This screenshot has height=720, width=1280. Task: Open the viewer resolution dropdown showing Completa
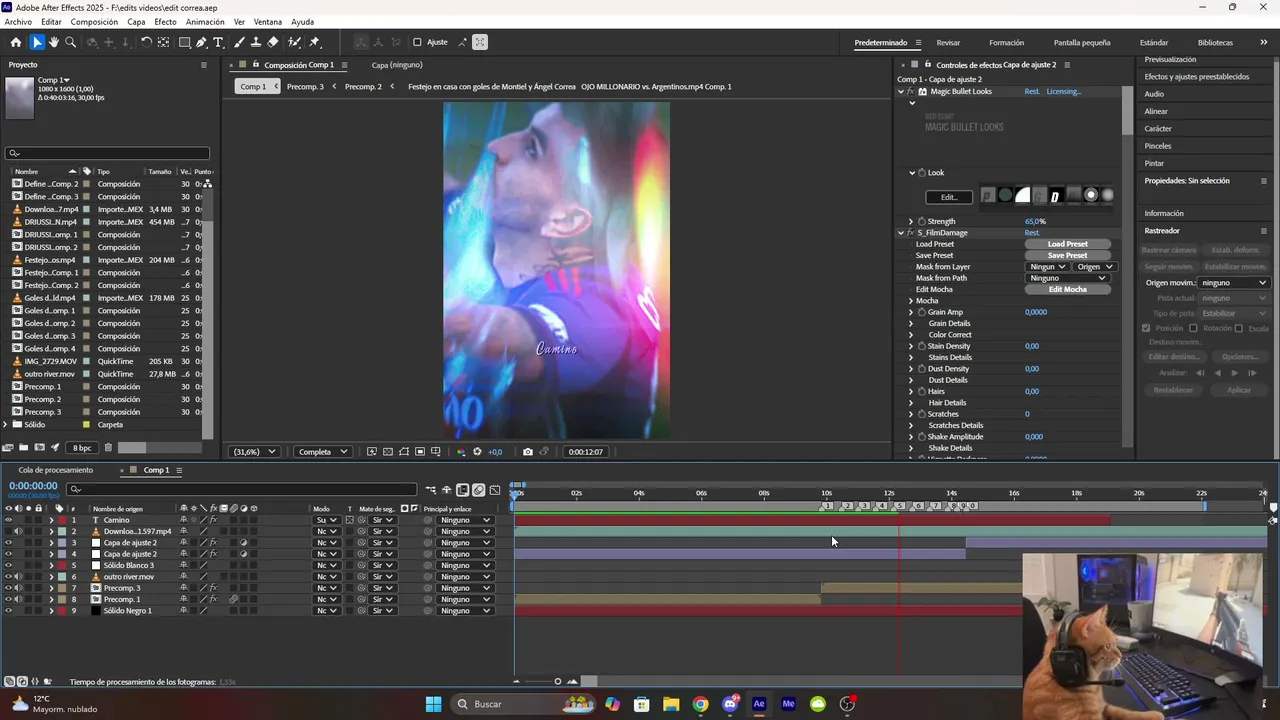pos(322,452)
